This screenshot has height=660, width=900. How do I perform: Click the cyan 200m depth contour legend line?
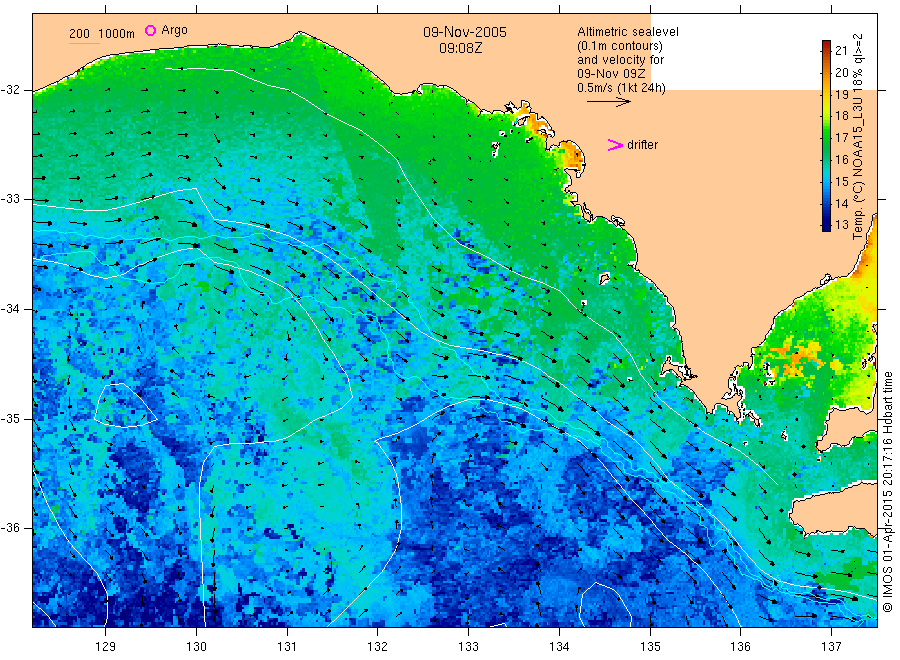pyautogui.click(x=84, y=43)
